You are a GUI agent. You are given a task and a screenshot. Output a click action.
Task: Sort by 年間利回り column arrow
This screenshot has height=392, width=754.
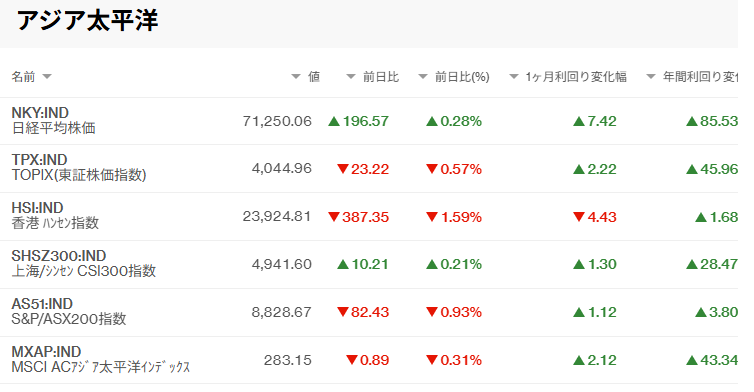(651, 76)
